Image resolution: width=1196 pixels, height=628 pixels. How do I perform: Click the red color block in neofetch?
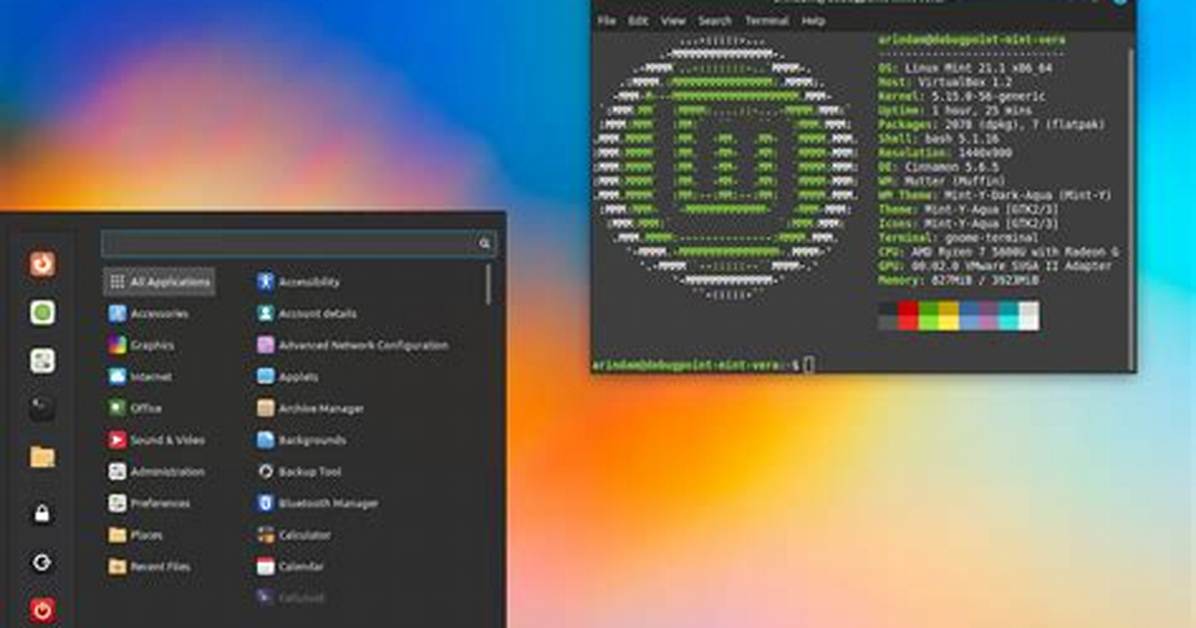(x=908, y=315)
